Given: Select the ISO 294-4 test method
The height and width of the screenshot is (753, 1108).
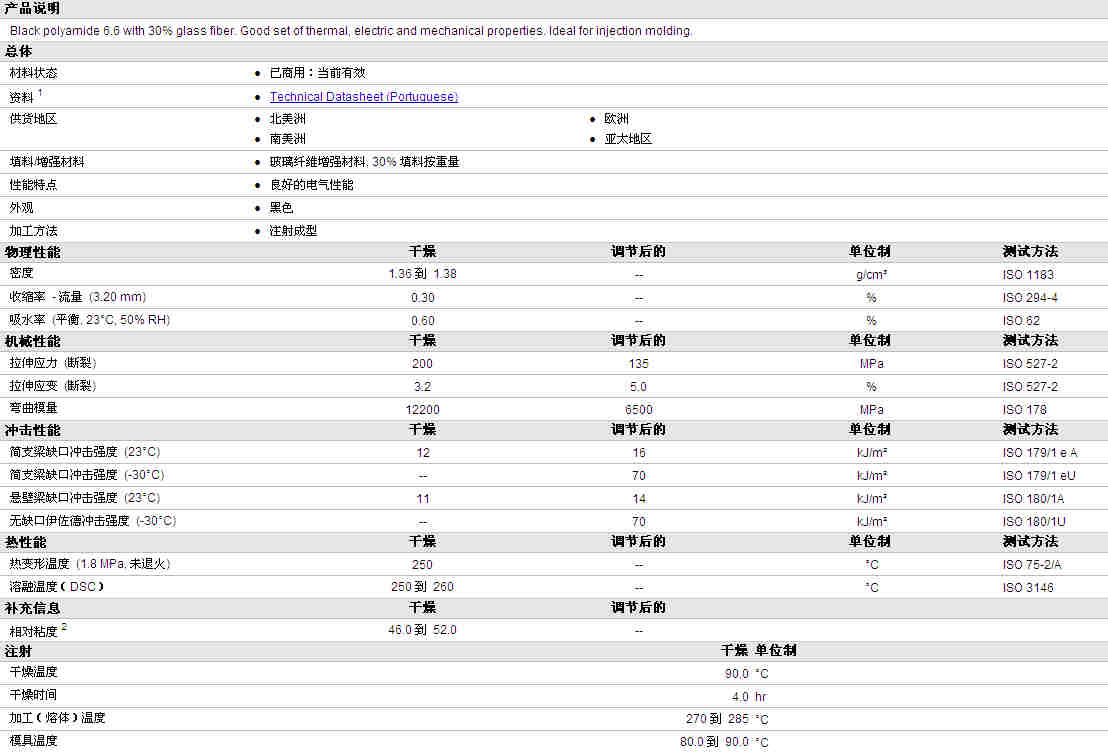Looking at the screenshot, I should click(x=1030, y=298).
